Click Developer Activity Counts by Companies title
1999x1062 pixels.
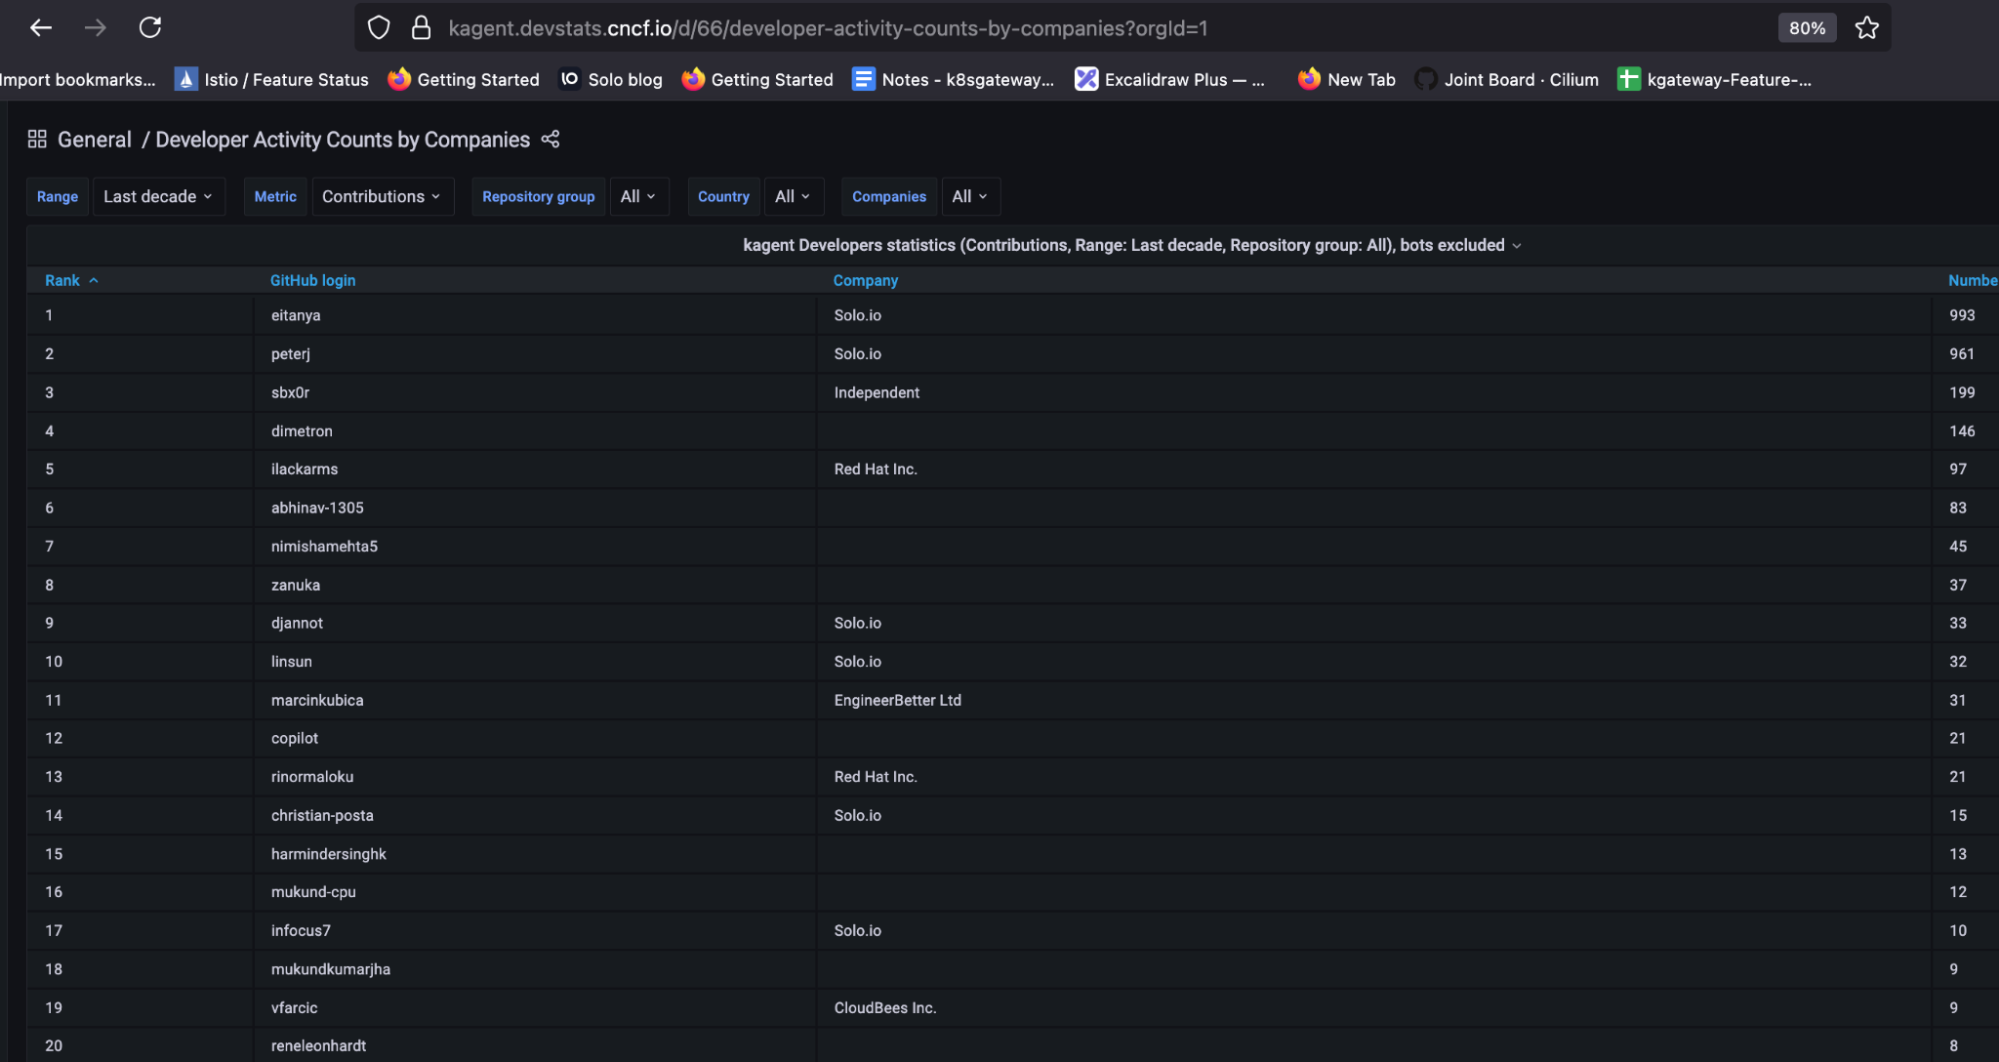tap(342, 140)
